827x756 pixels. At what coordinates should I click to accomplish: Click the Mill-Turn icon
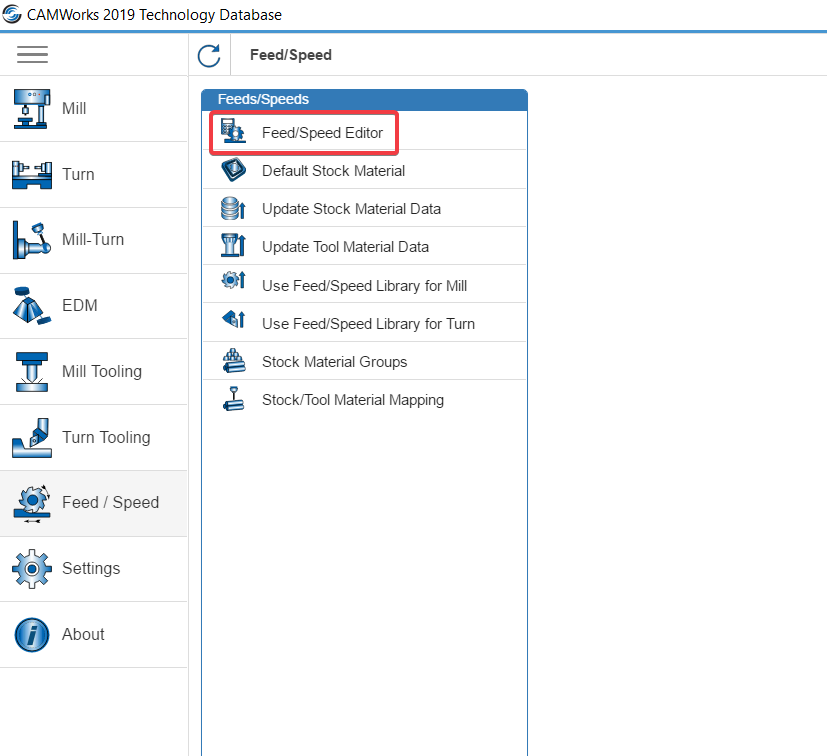point(32,240)
